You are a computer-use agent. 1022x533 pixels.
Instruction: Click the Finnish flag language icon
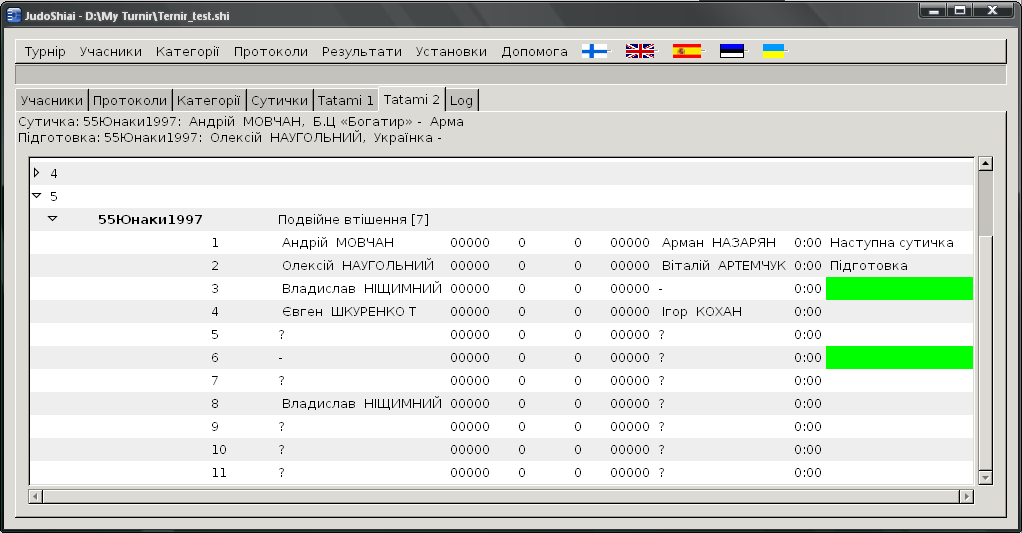point(594,51)
